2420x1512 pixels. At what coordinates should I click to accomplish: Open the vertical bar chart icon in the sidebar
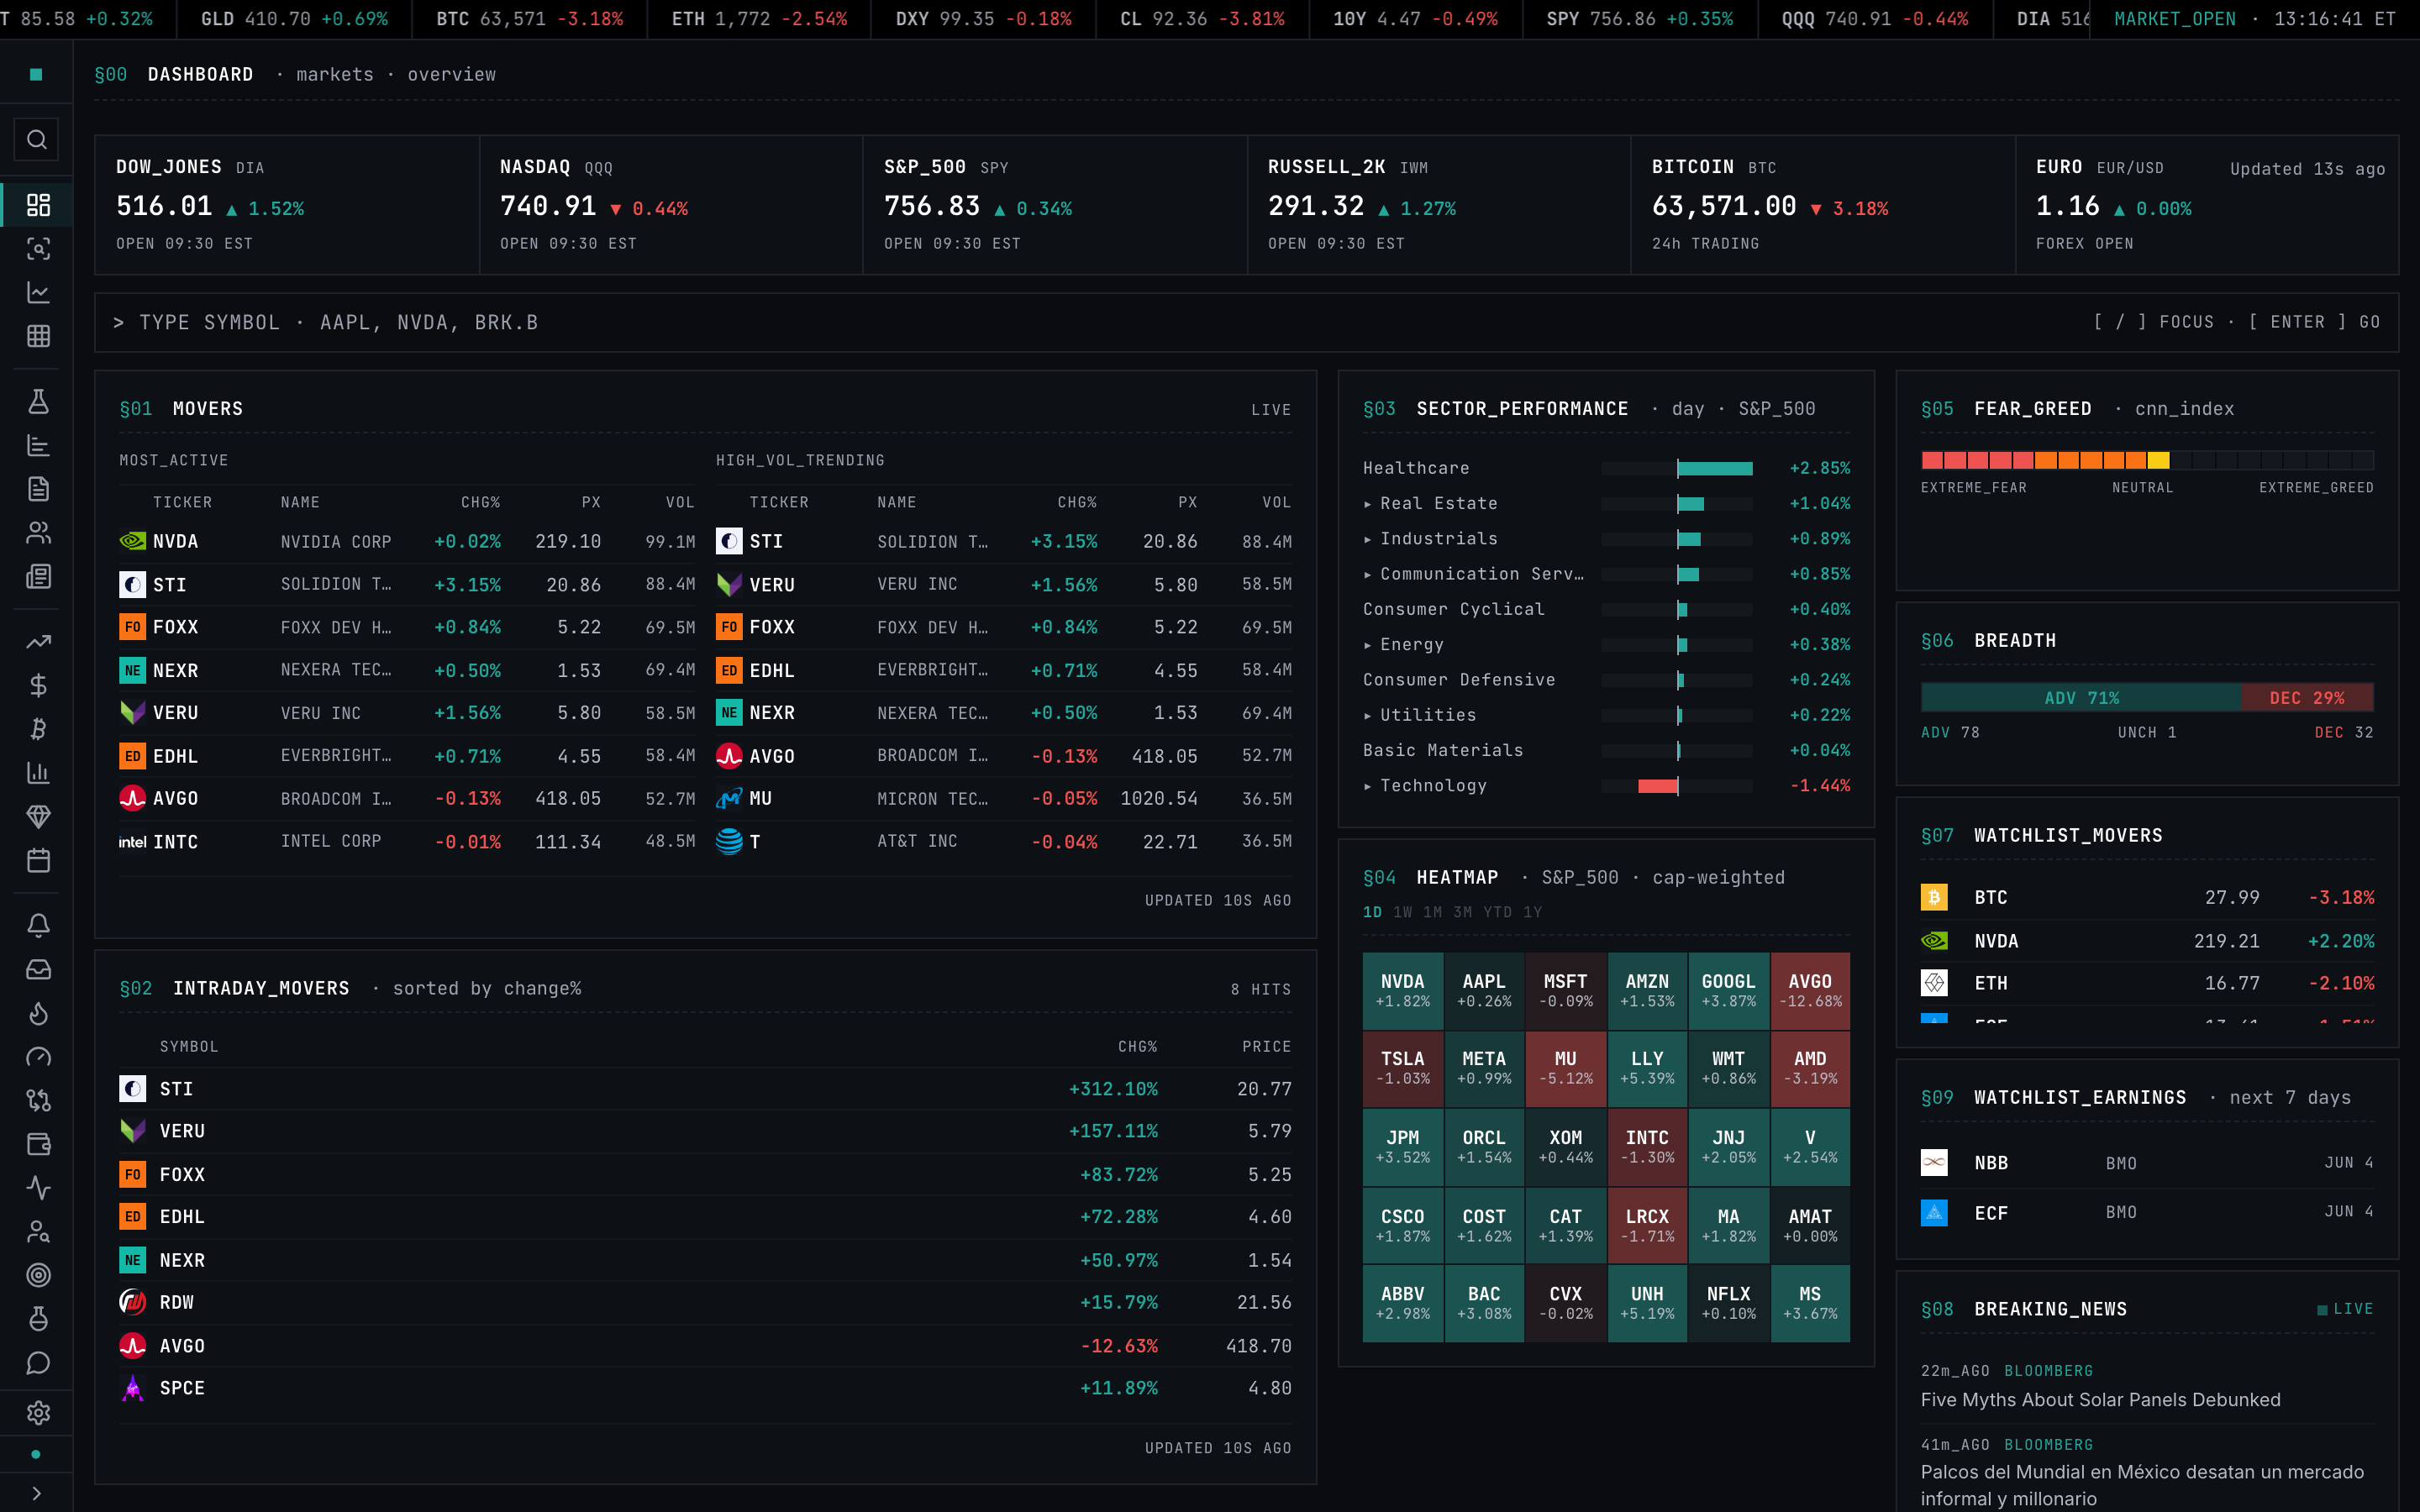(38, 773)
